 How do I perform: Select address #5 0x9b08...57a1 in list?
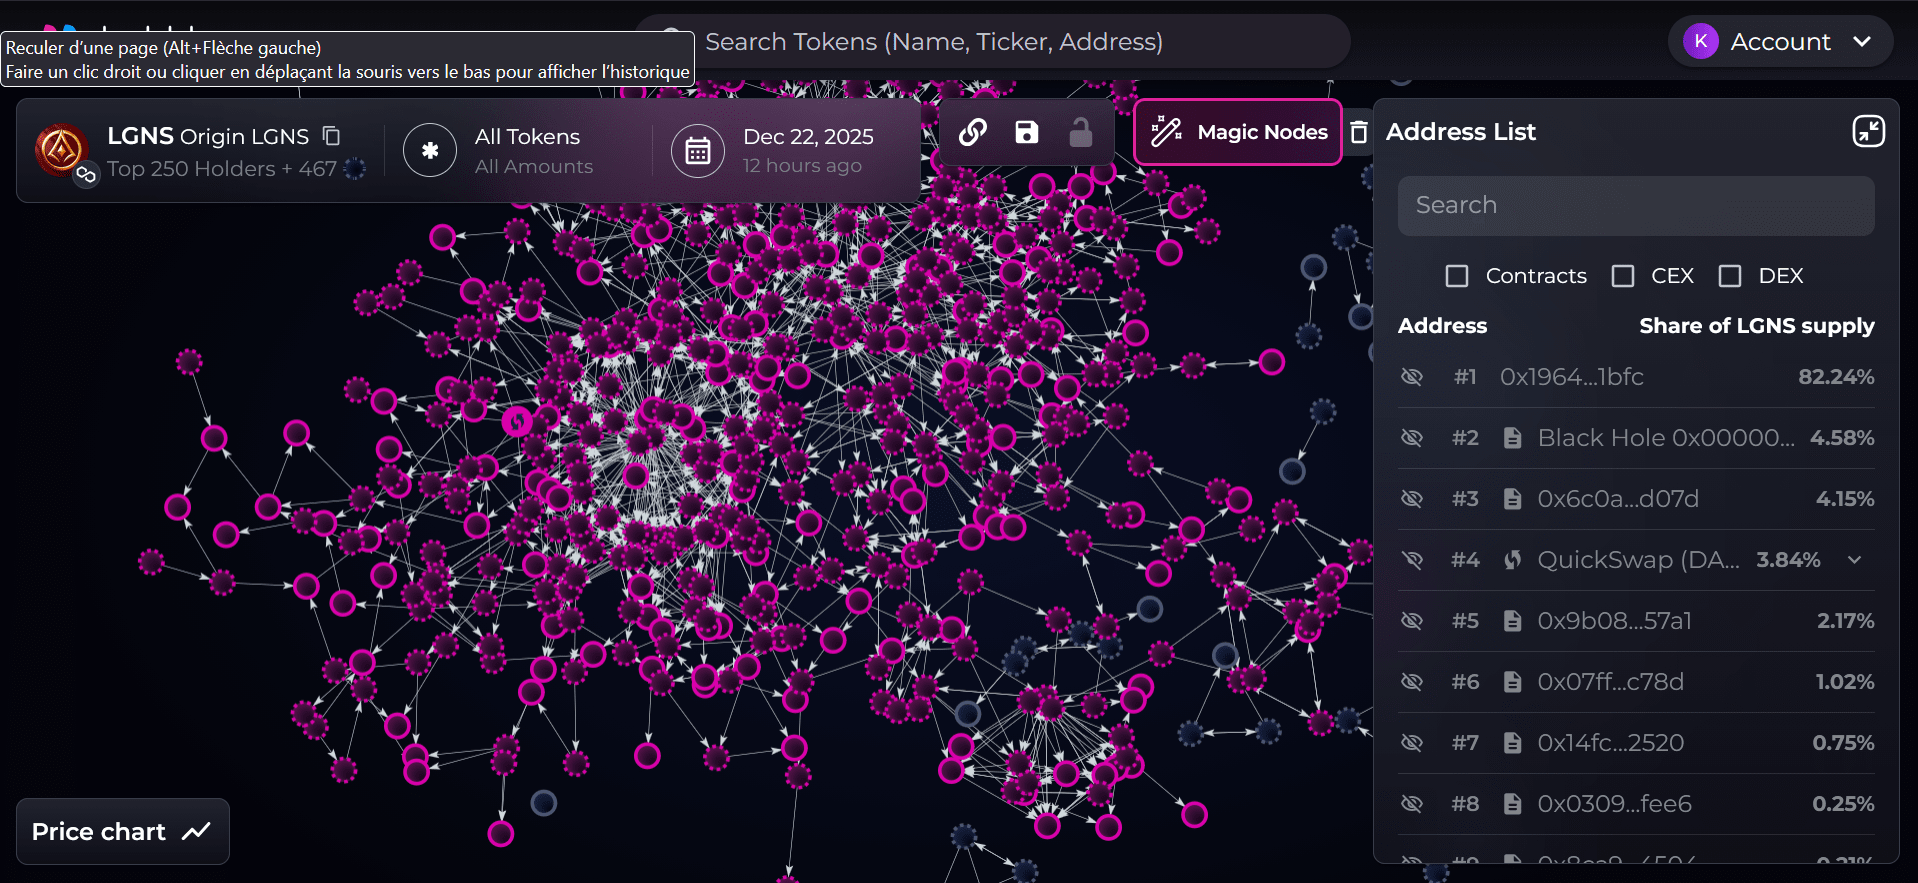click(1614, 621)
